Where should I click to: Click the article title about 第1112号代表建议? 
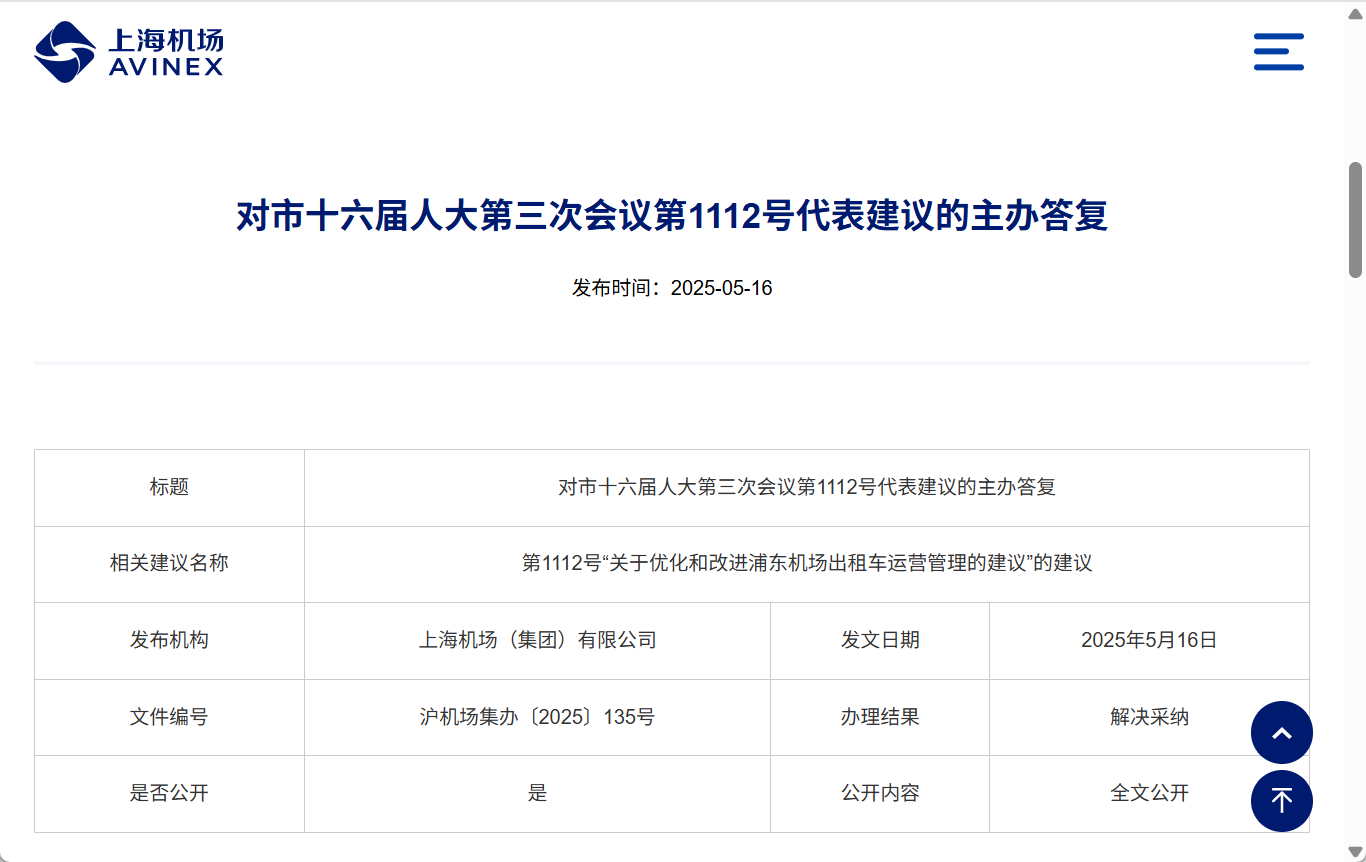point(672,214)
